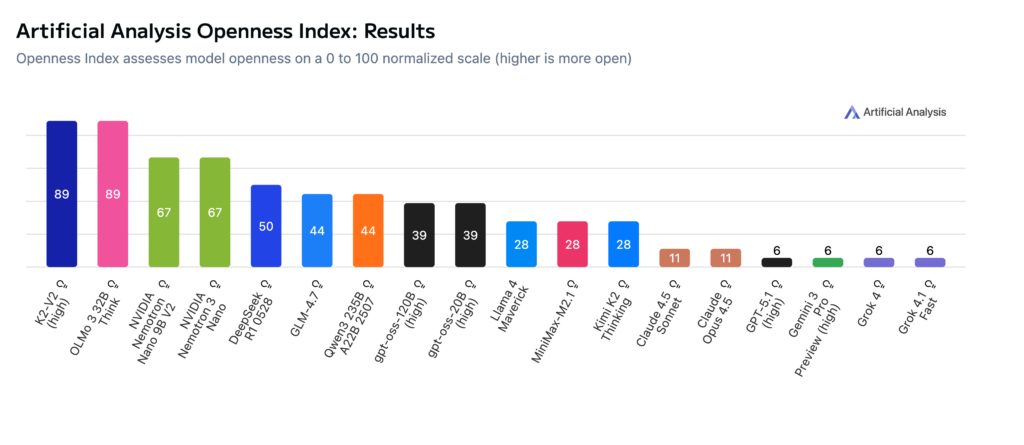
Task: Select the pink OLMo 3 32B Think bar
Action: point(112,194)
